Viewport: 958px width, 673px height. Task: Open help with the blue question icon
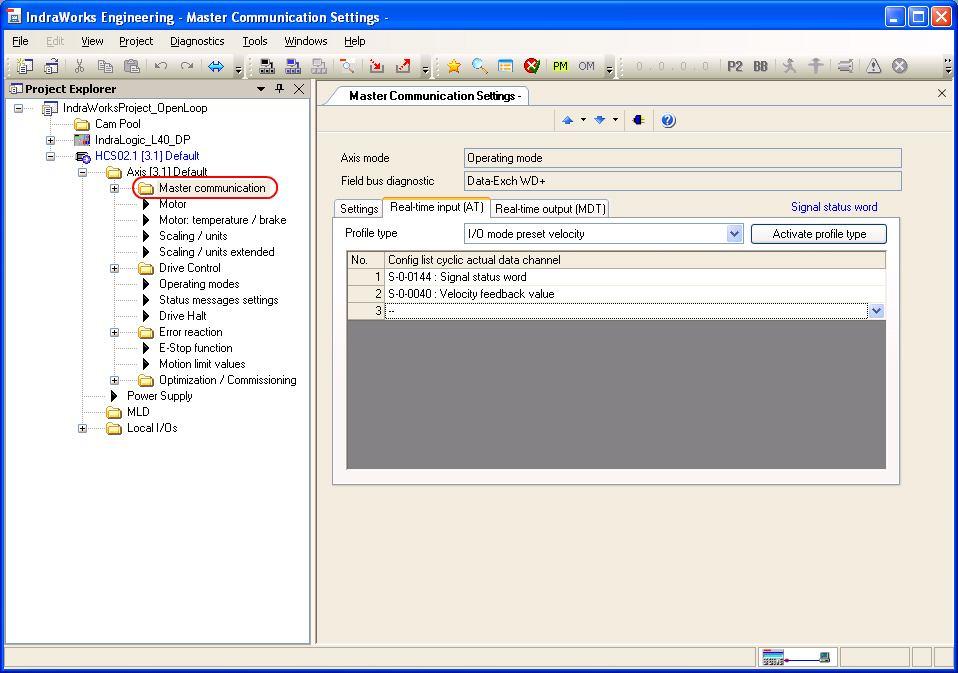tap(668, 120)
